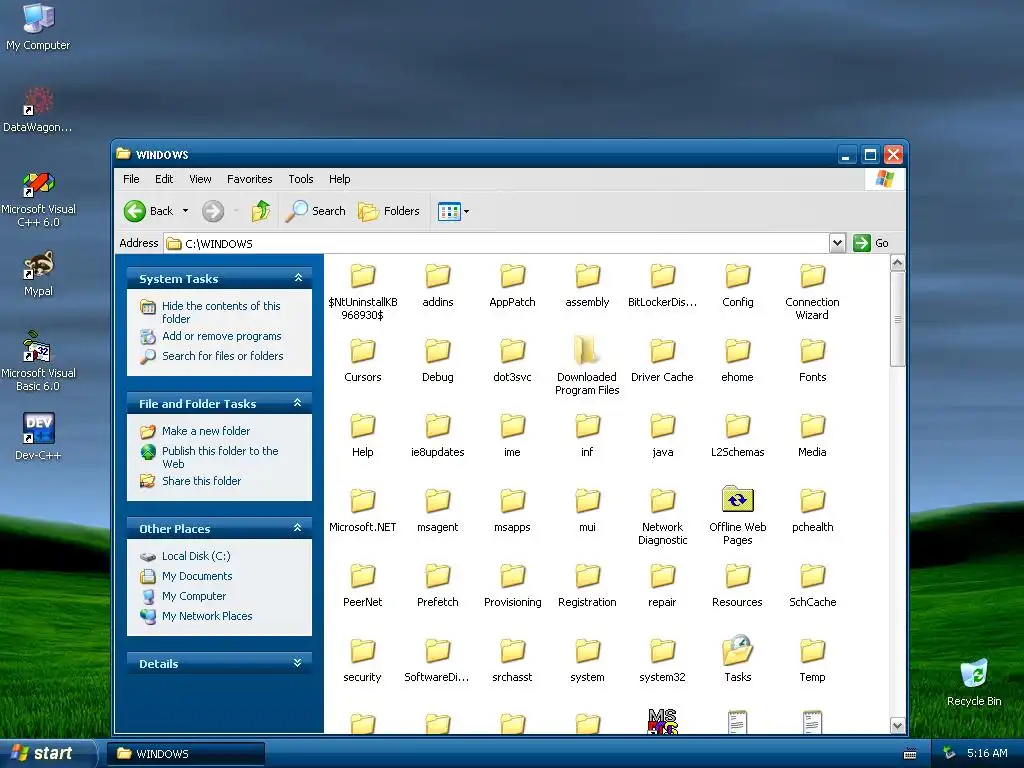Click WINDOWS taskbar button

pos(185,754)
